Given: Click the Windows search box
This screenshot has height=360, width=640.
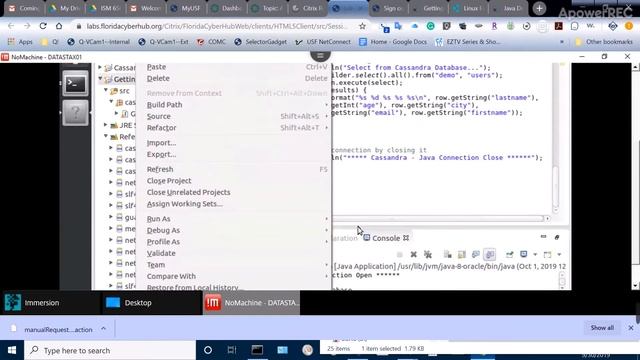Looking at the screenshot, I should pyautogui.click(x=110, y=350).
